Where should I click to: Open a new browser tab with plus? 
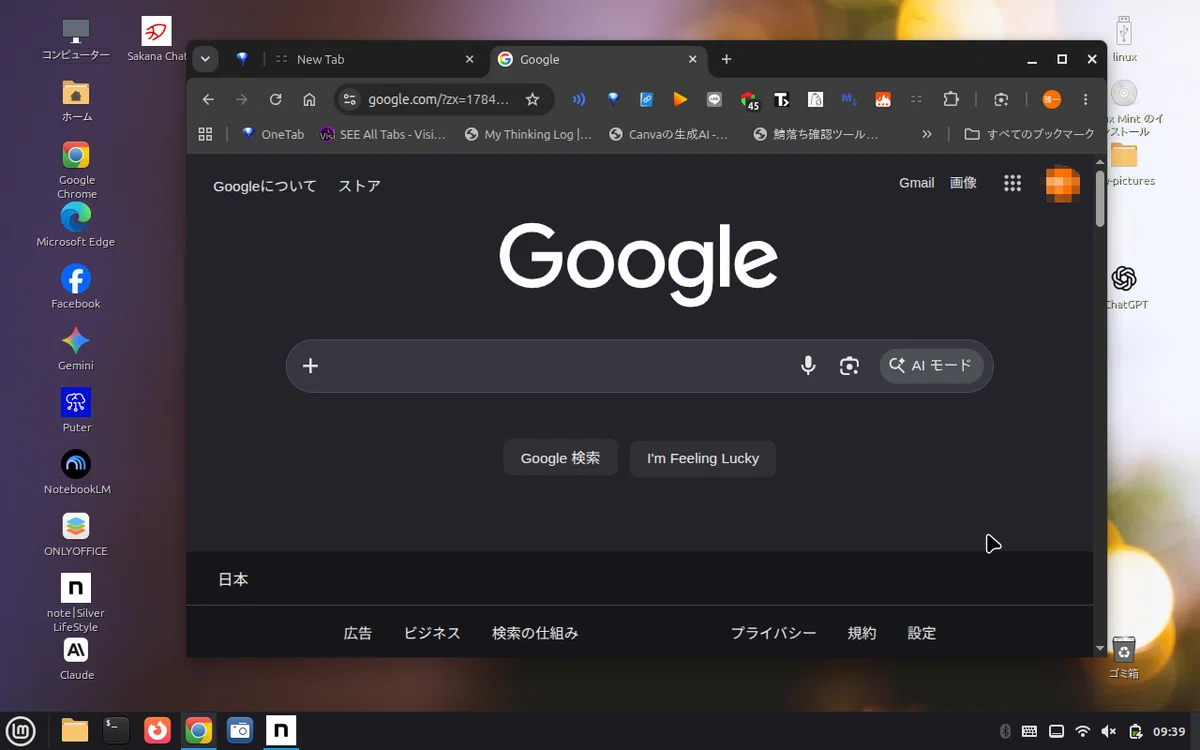coord(726,59)
